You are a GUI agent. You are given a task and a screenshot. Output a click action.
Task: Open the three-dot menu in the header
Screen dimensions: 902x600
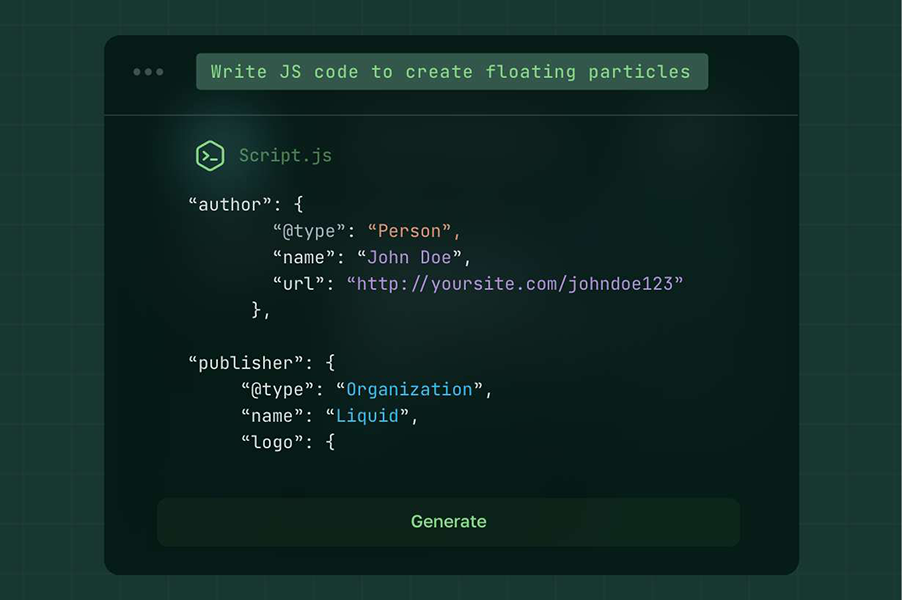148,72
